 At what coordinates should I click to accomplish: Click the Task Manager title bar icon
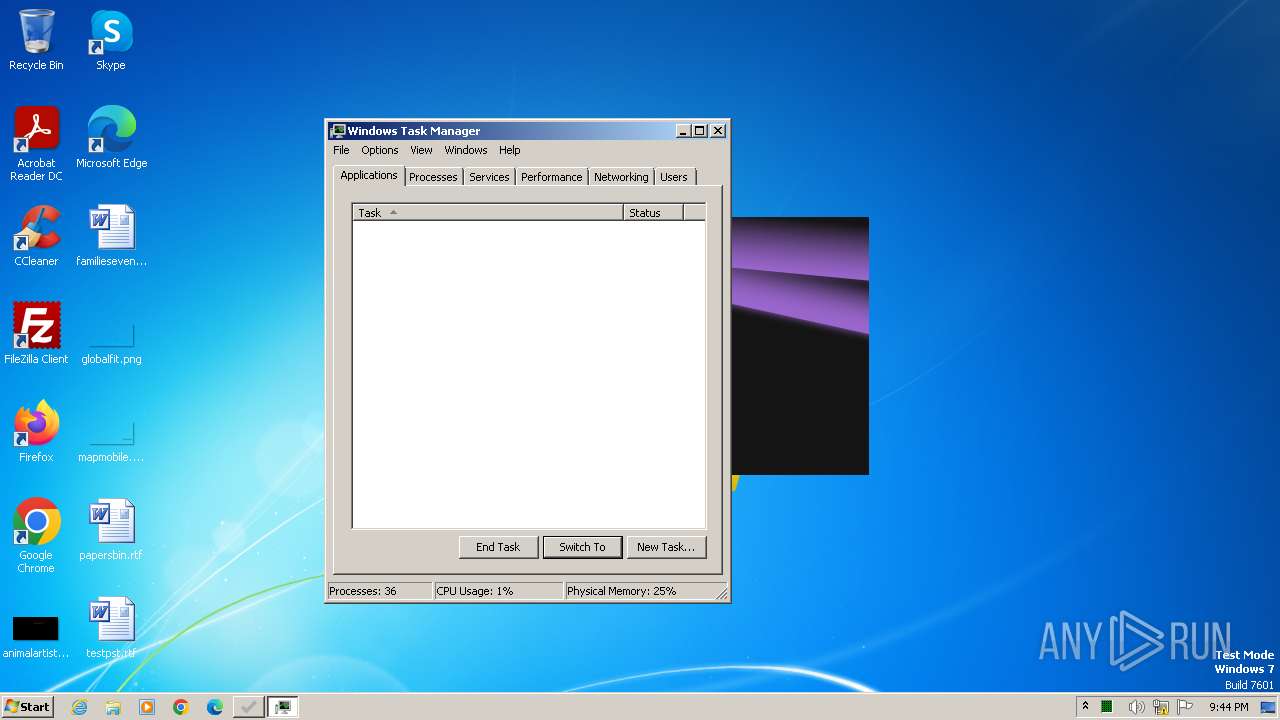338,131
